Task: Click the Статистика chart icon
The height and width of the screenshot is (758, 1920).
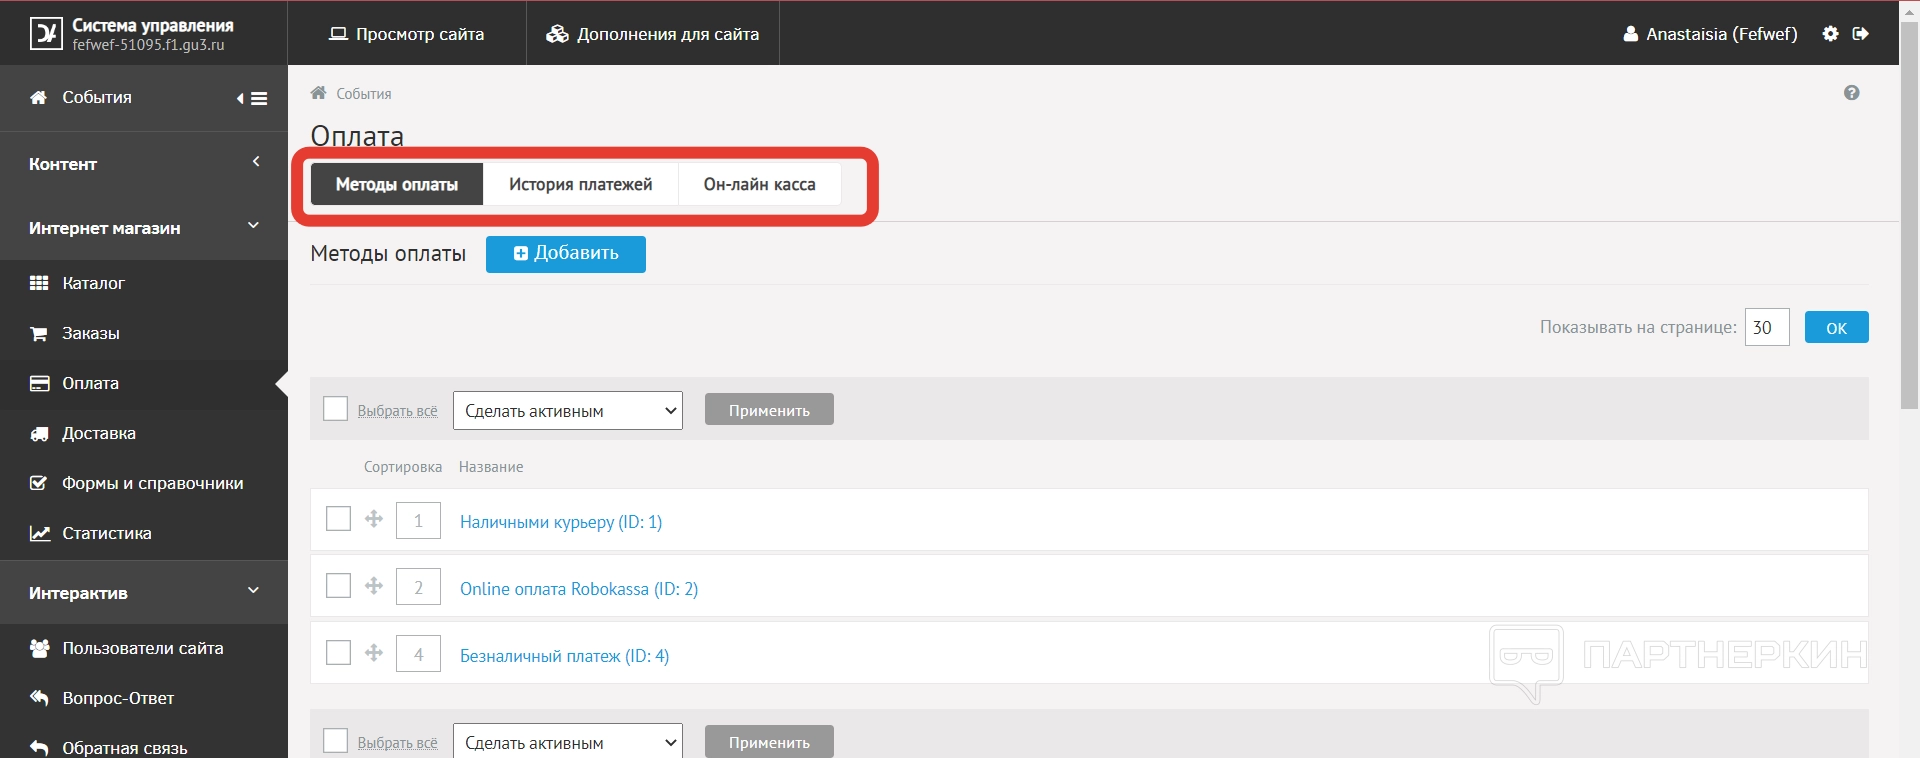Action: 40,533
